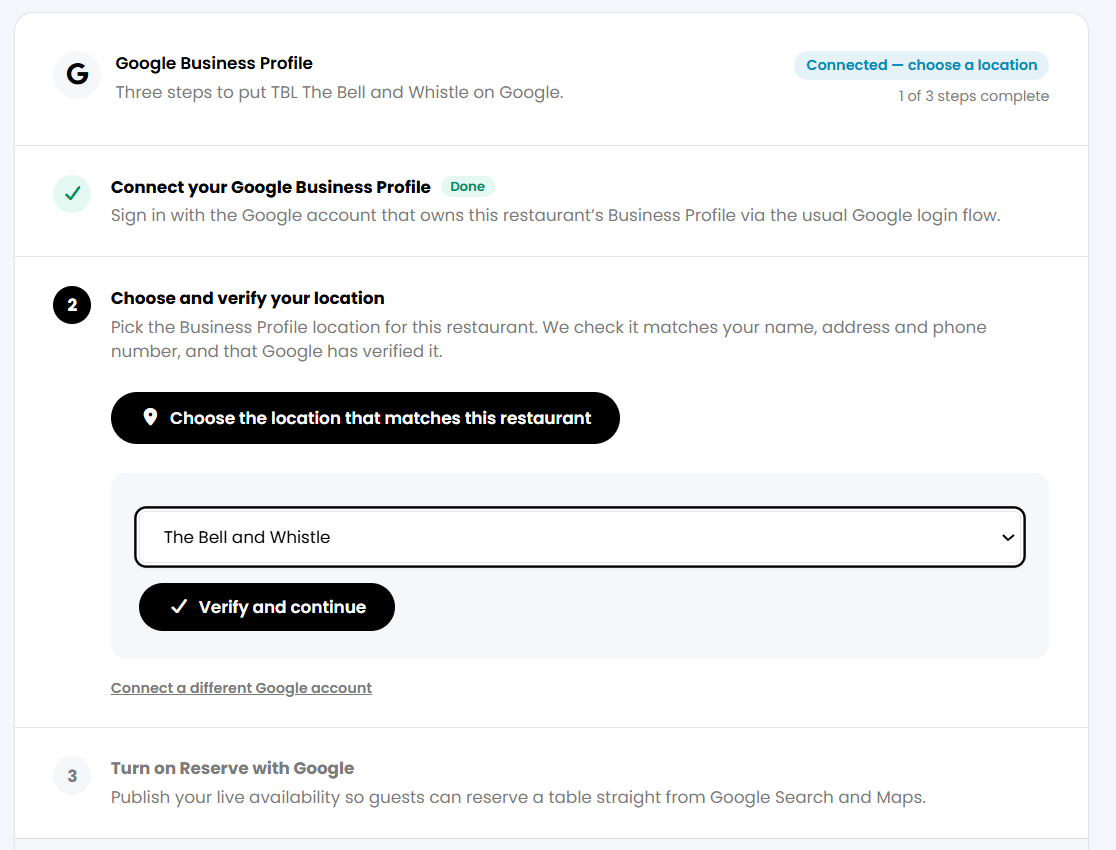Click 'Choose the location that matches this restaurant' button

pyautogui.click(x=365, y=418)
